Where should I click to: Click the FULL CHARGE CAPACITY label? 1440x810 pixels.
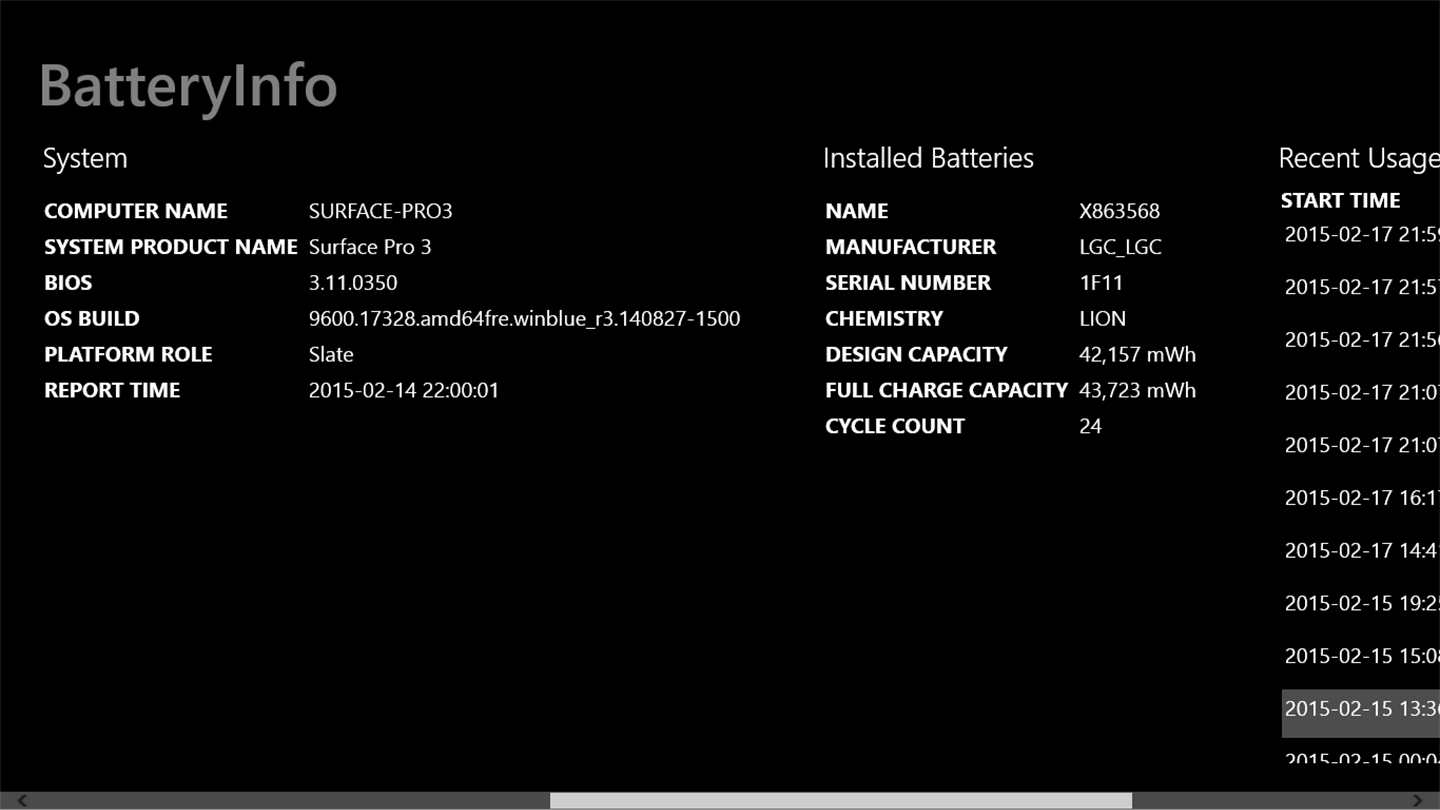946,391
